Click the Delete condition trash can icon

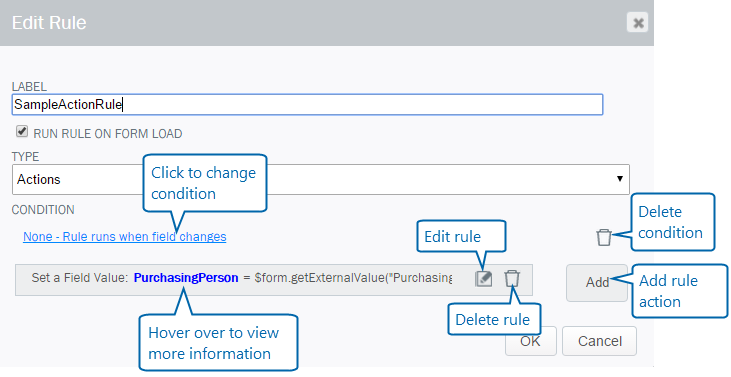pos(604,237)
